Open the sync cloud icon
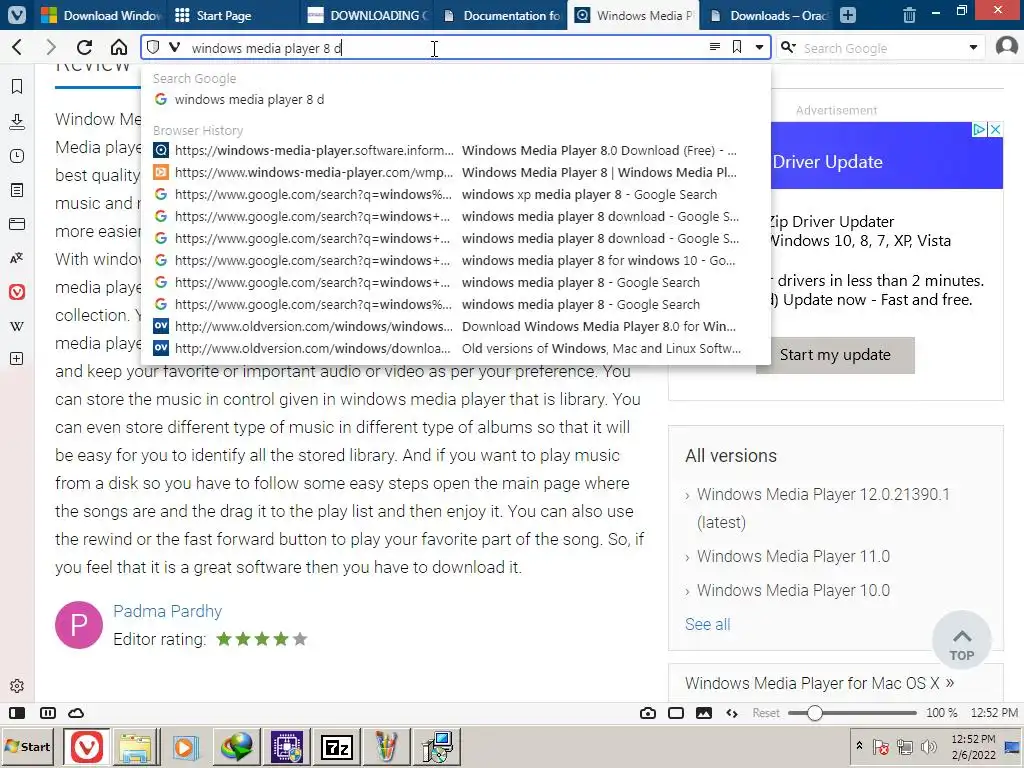 point(76,713)
